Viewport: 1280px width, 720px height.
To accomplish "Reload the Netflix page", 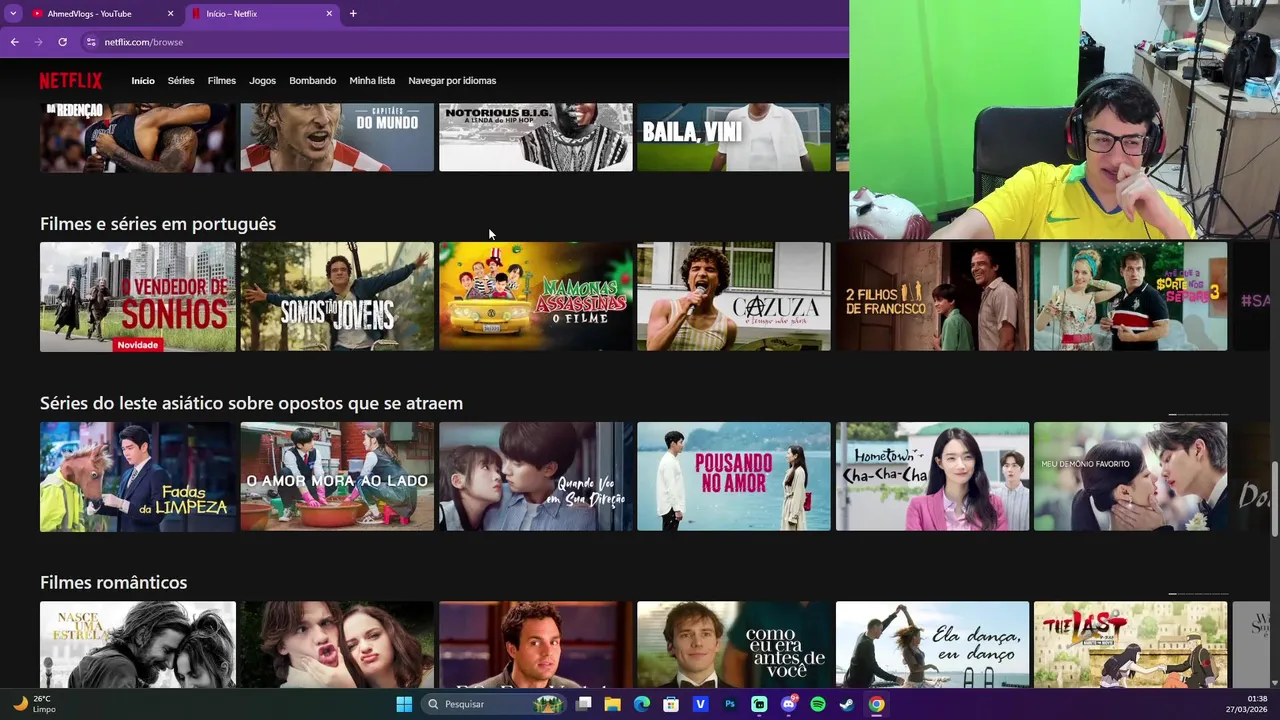I will tap(62, 42).
